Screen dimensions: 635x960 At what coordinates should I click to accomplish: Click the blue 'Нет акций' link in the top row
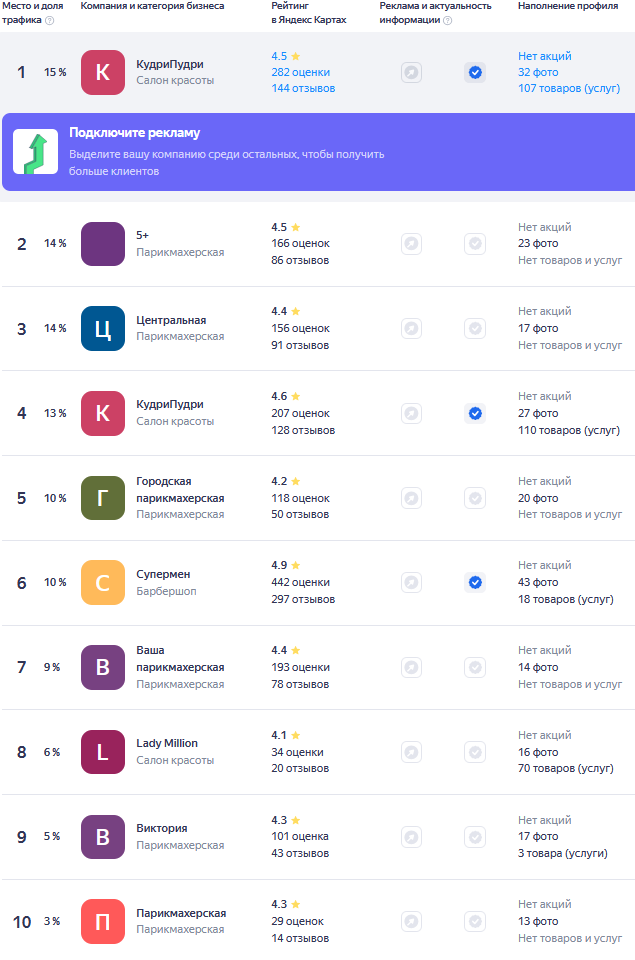point(544,56)
